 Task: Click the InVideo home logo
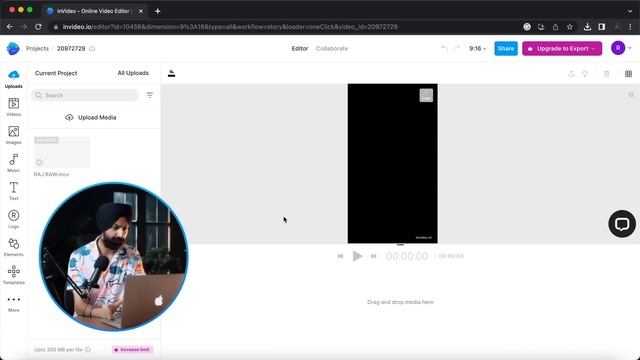click(x=13, y=49)
